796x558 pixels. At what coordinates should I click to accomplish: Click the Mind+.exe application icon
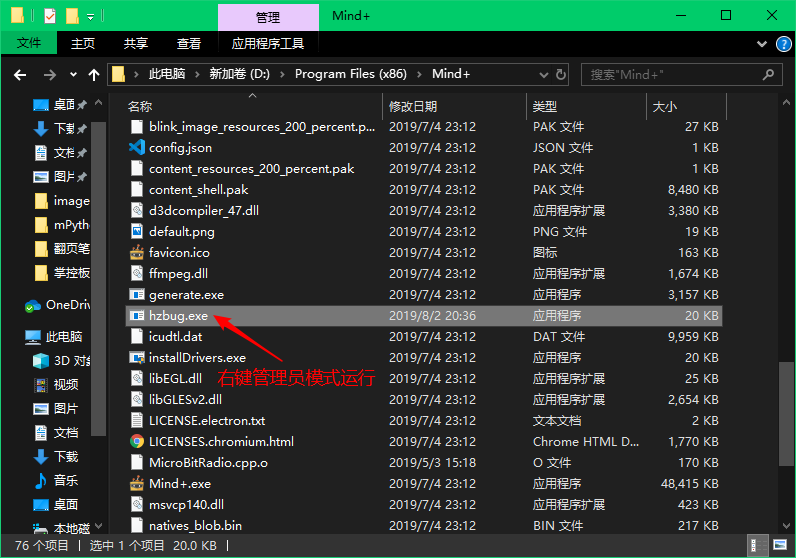137,483
